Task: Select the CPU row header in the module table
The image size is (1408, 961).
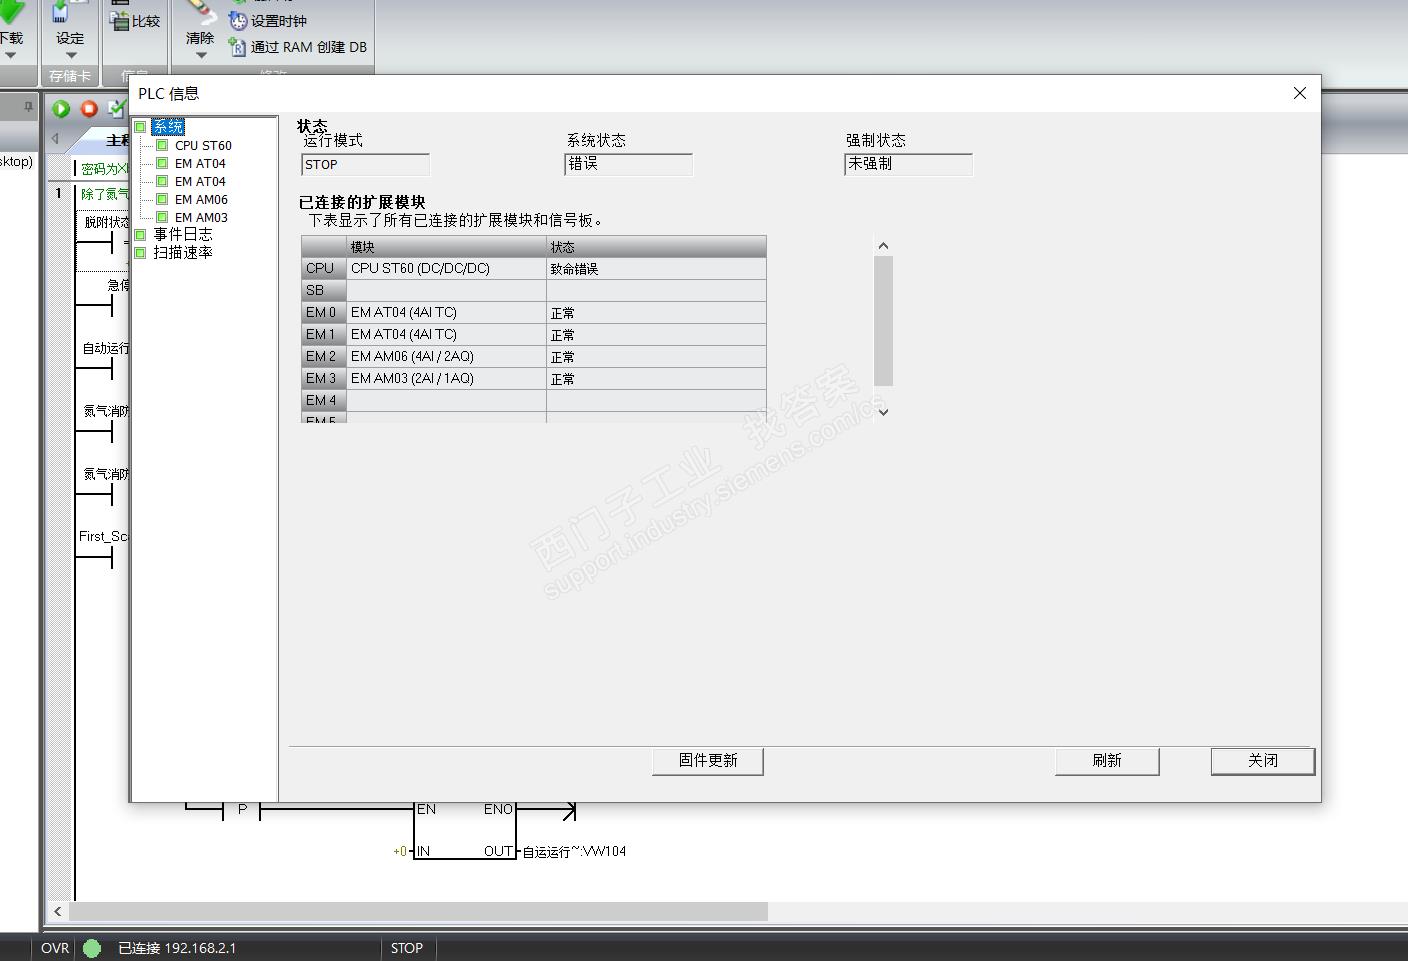Action: pos(324,269)
